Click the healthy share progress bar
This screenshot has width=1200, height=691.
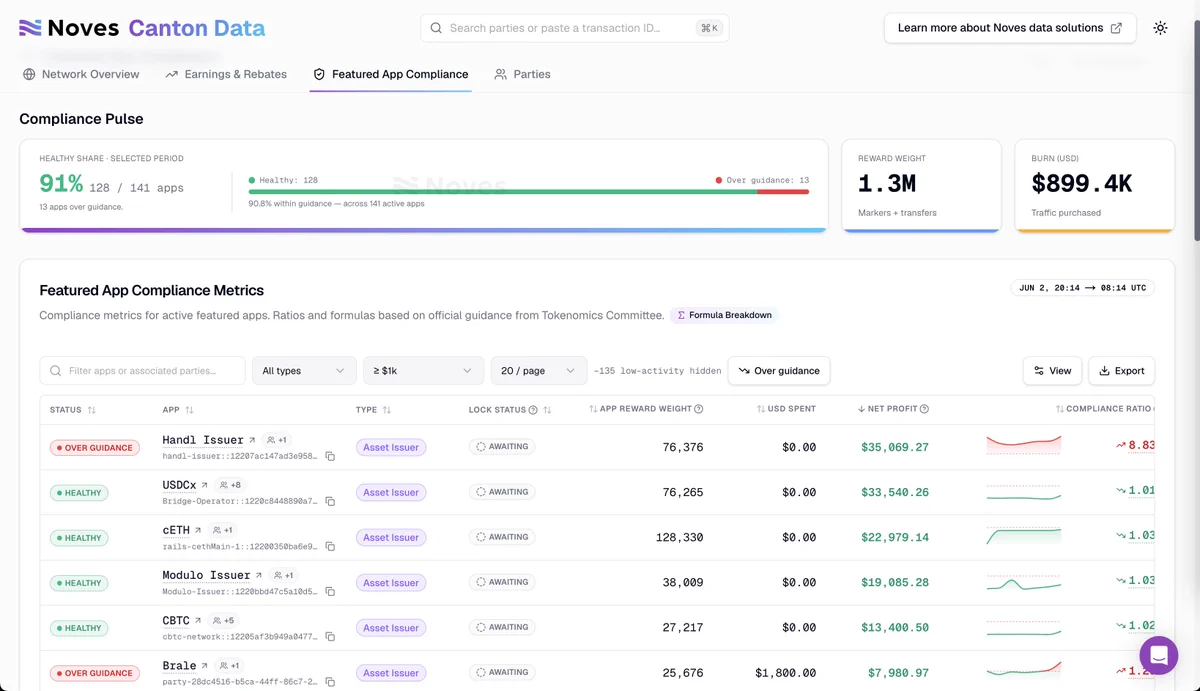point(528,192)
